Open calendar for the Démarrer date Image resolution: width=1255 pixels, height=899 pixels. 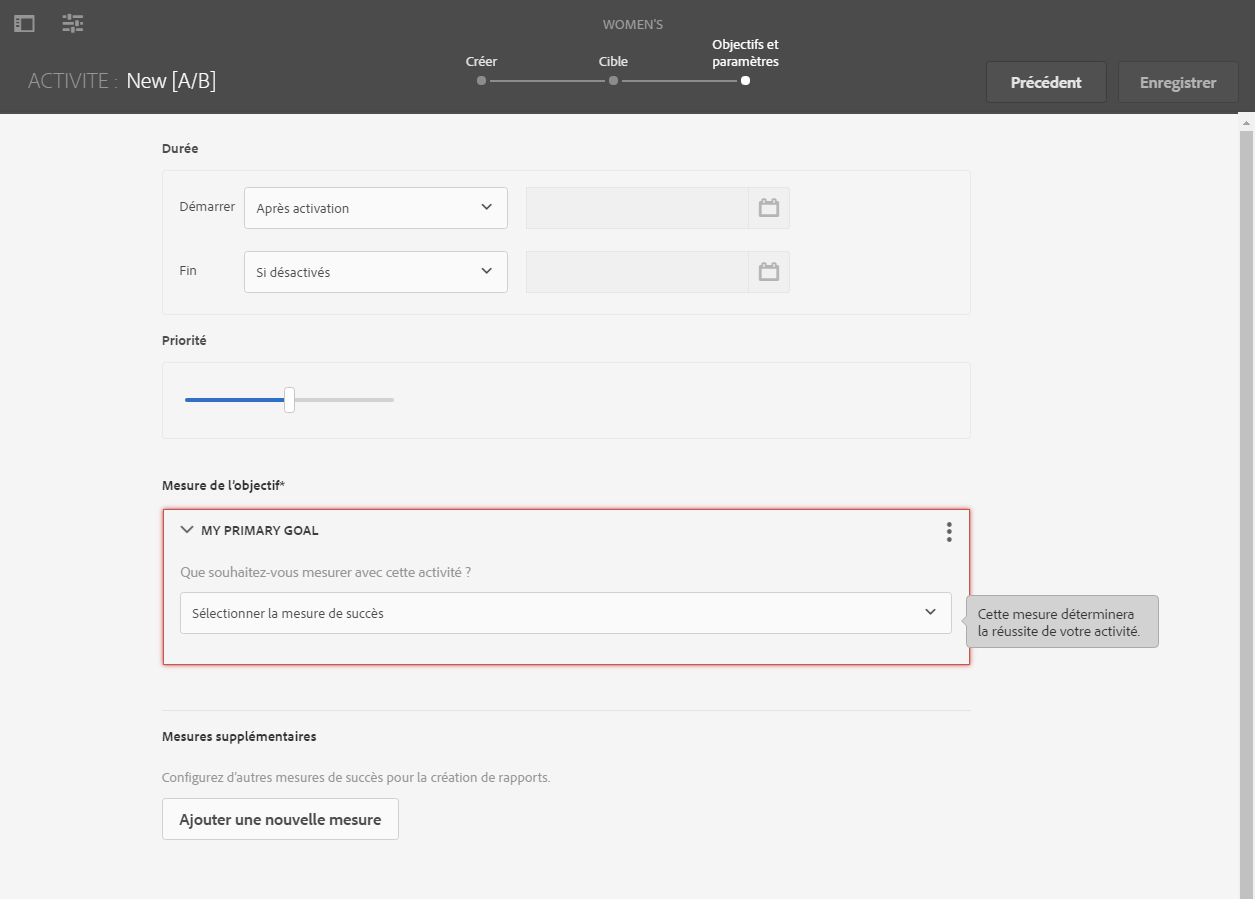click(768, 208)
